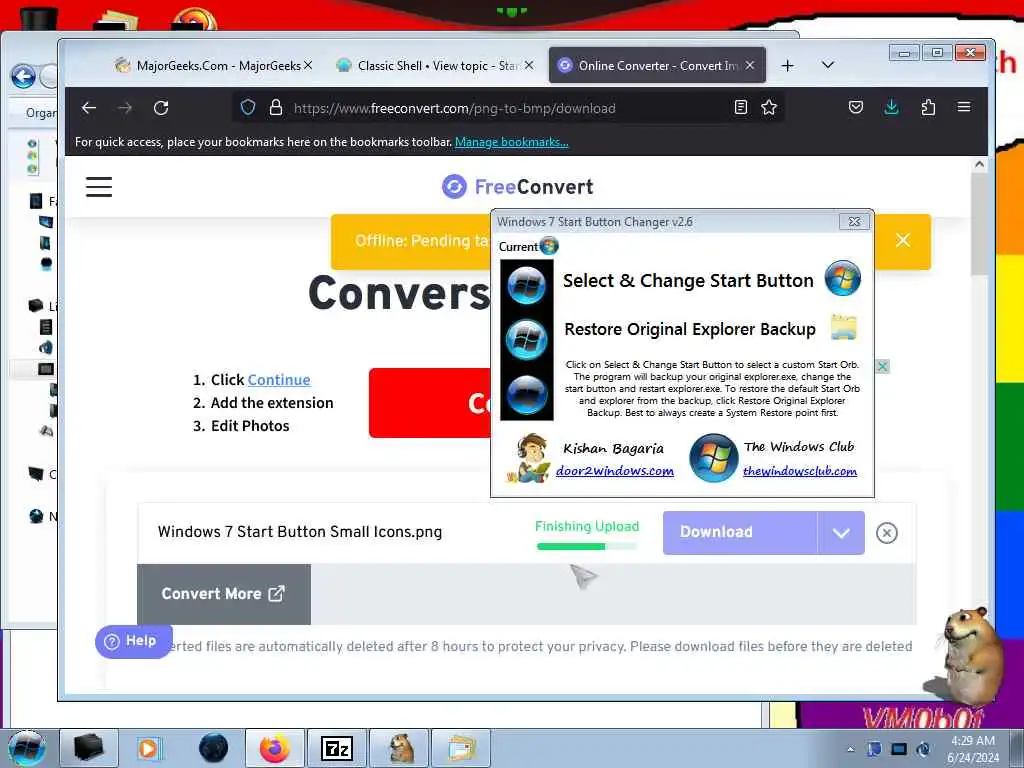Open the folder icon on taskbar
This screenshot has width=1024, height=768.
coord(461,748)
